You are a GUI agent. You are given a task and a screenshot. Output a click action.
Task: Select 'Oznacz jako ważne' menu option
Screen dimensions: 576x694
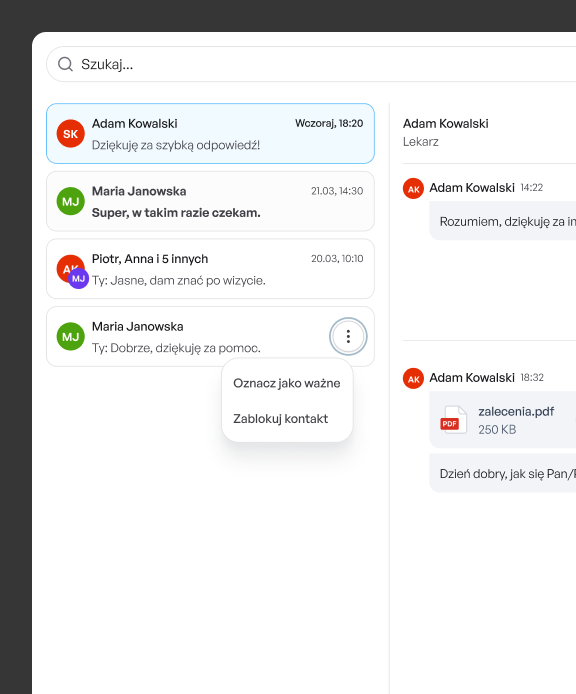pos(287,383)
